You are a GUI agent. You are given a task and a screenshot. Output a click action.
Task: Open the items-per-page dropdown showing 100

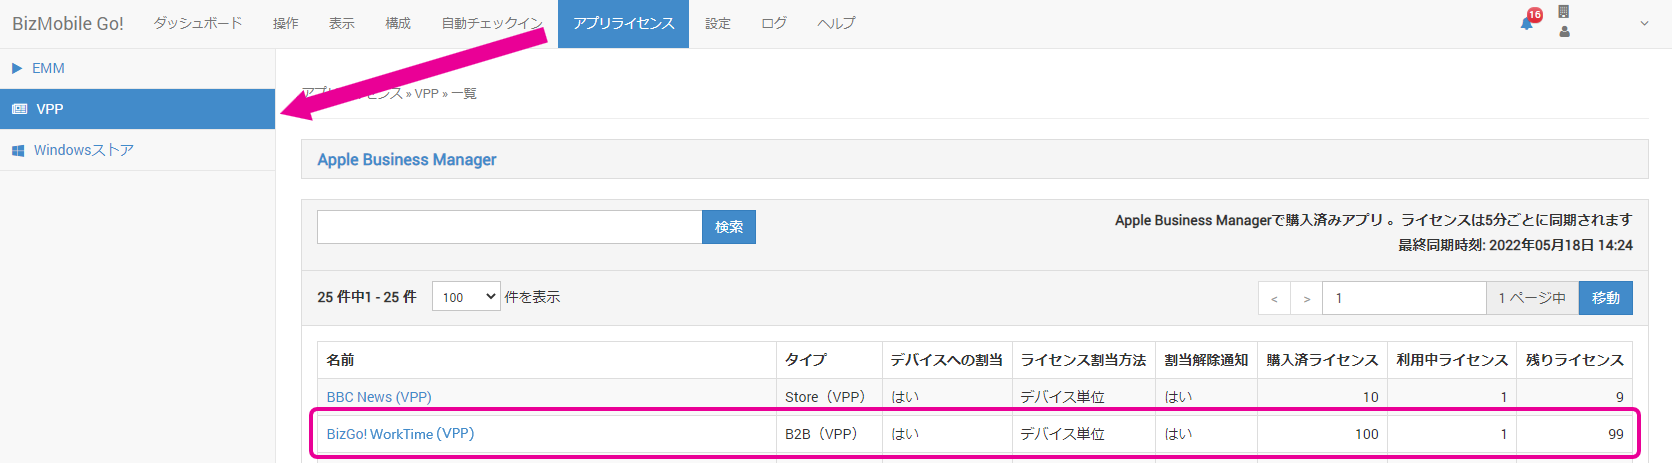pos(466,297)
